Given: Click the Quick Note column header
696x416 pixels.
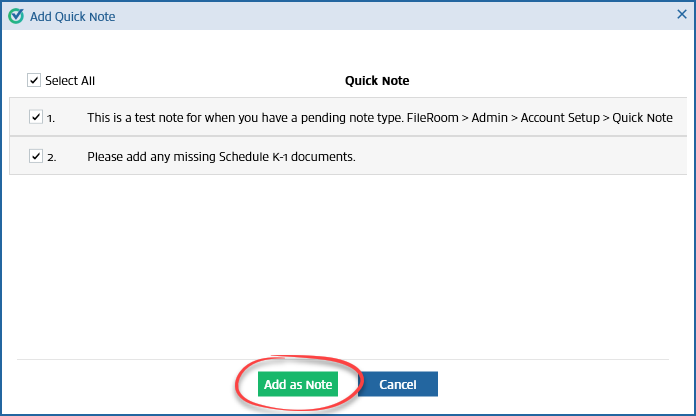Looking at the screenshot, I should pyautogui.click(x=377, y=81).
